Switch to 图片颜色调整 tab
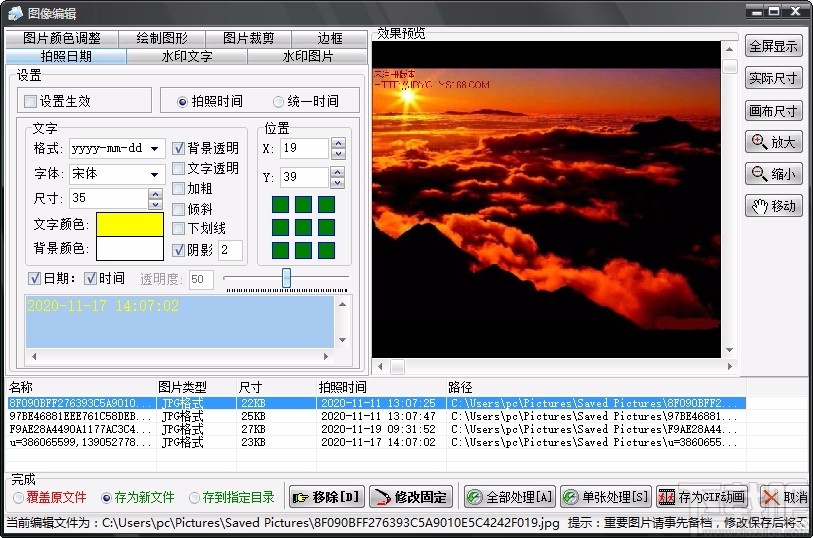The image size is (813, 538). point(62,38)
